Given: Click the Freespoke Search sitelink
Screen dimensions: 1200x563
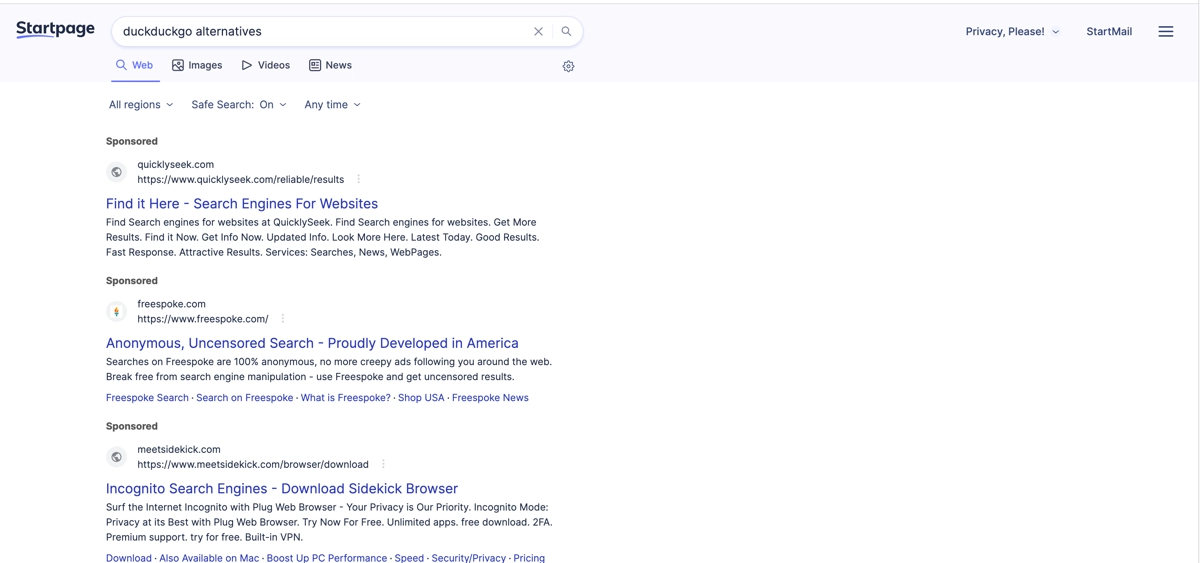Looking at the screenshot, I should [x=147, y=398].
